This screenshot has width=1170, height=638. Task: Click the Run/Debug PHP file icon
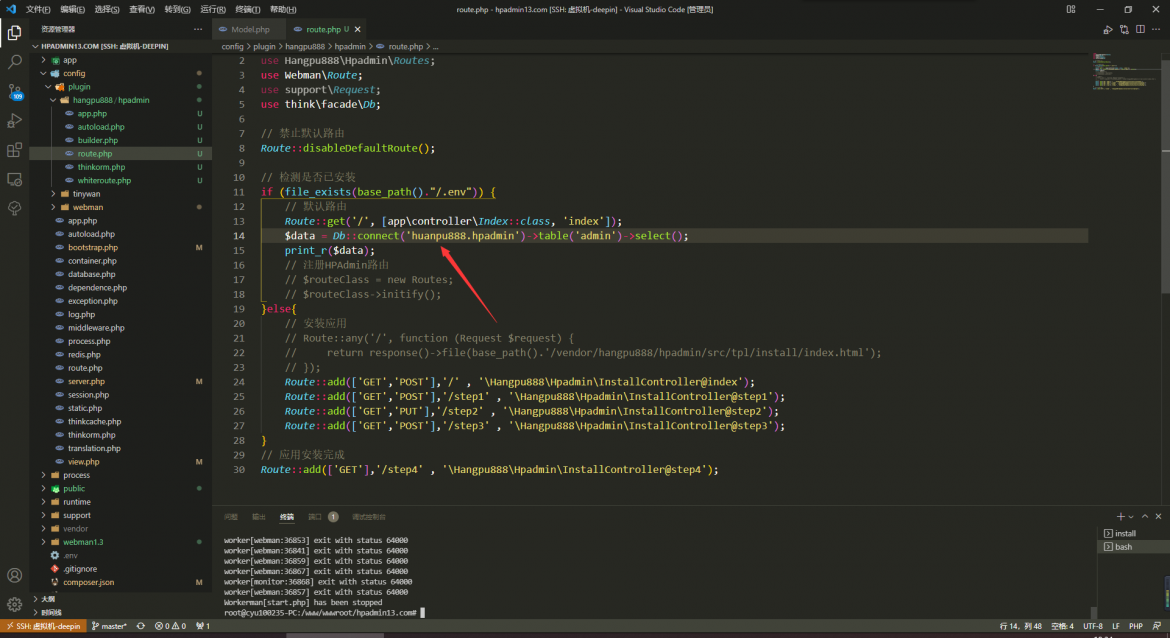1107,29
